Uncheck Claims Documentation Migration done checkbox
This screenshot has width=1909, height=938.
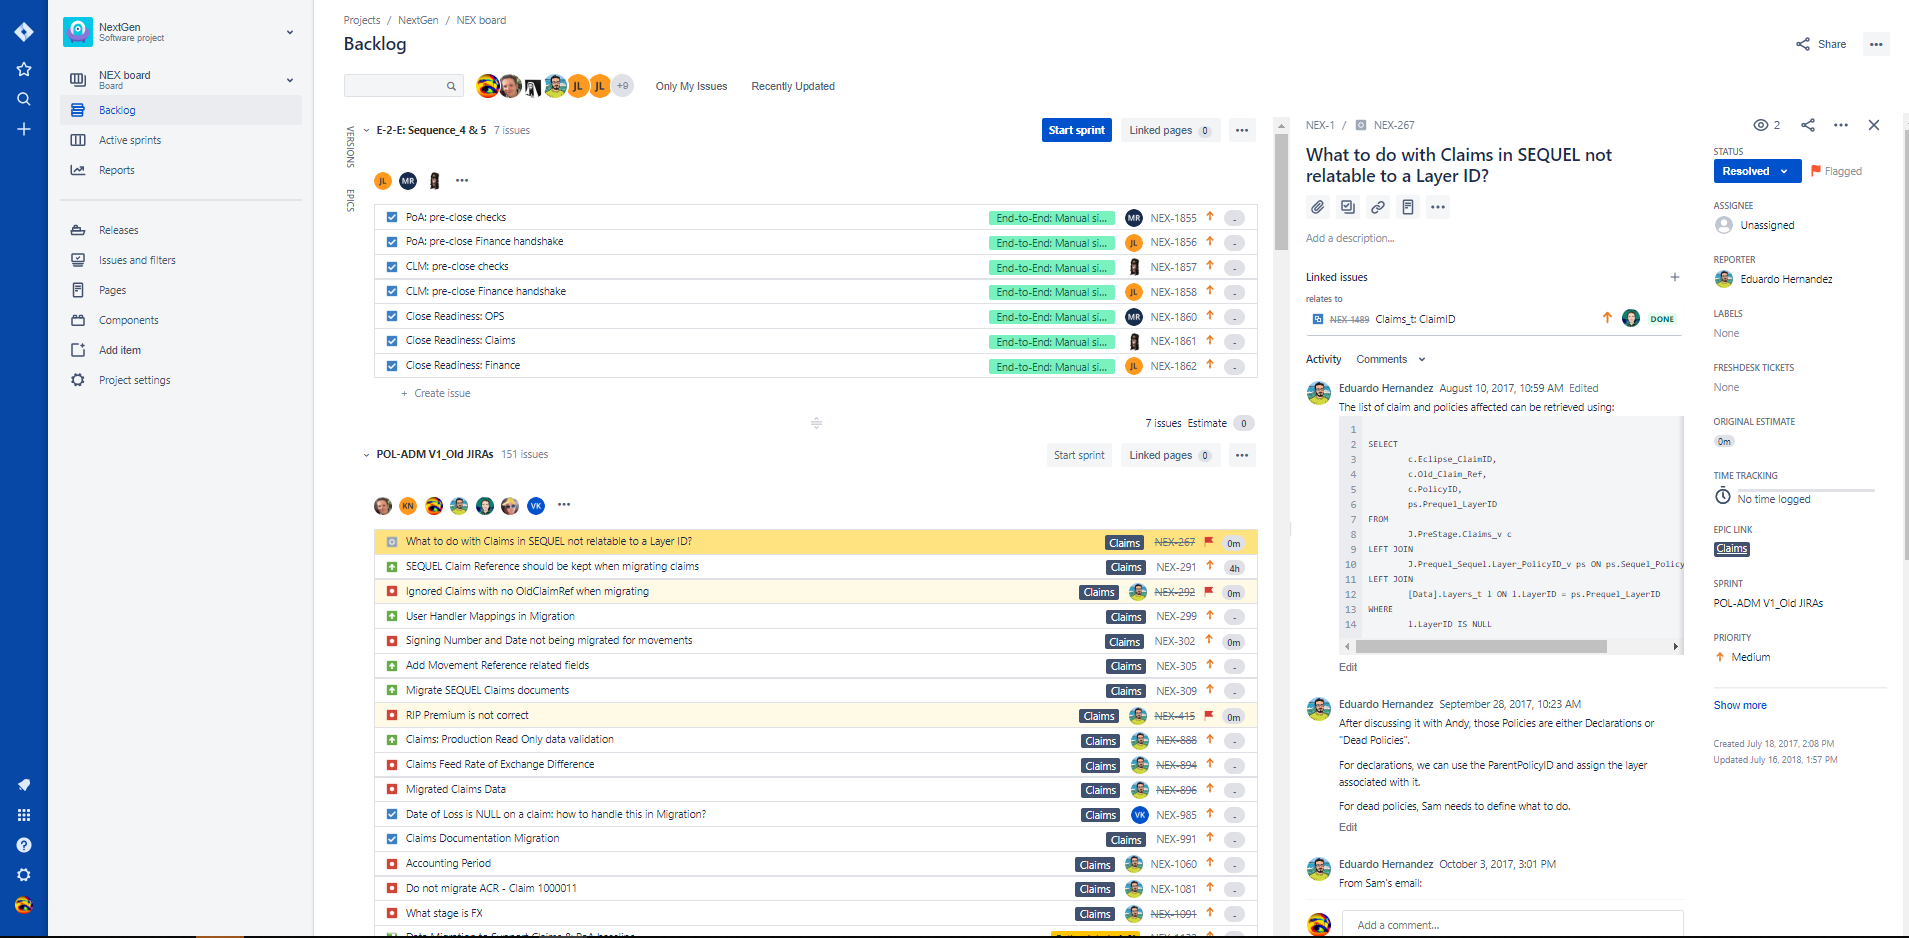coord(391,838)
